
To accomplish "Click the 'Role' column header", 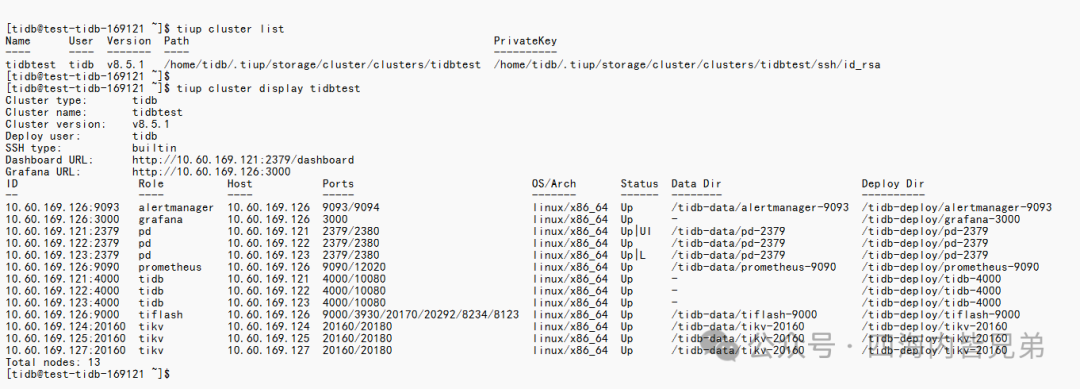I will click(151, 184).
